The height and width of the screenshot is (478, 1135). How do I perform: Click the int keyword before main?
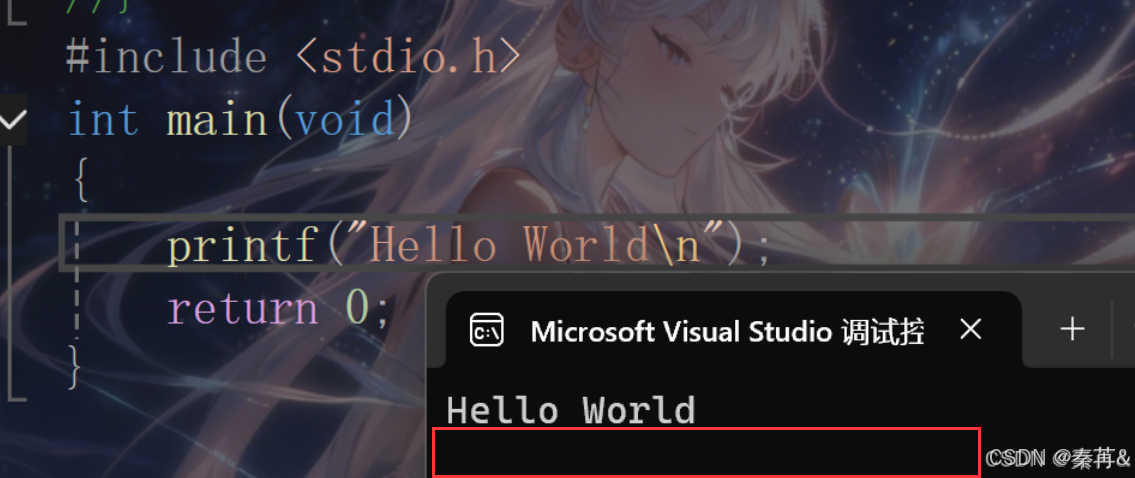tap(103, 120)
